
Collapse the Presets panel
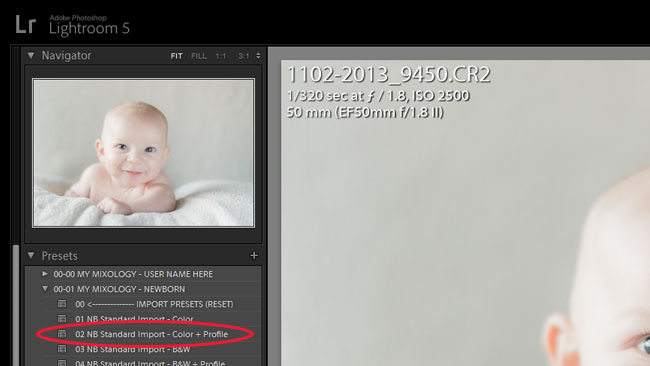point(31,255)
